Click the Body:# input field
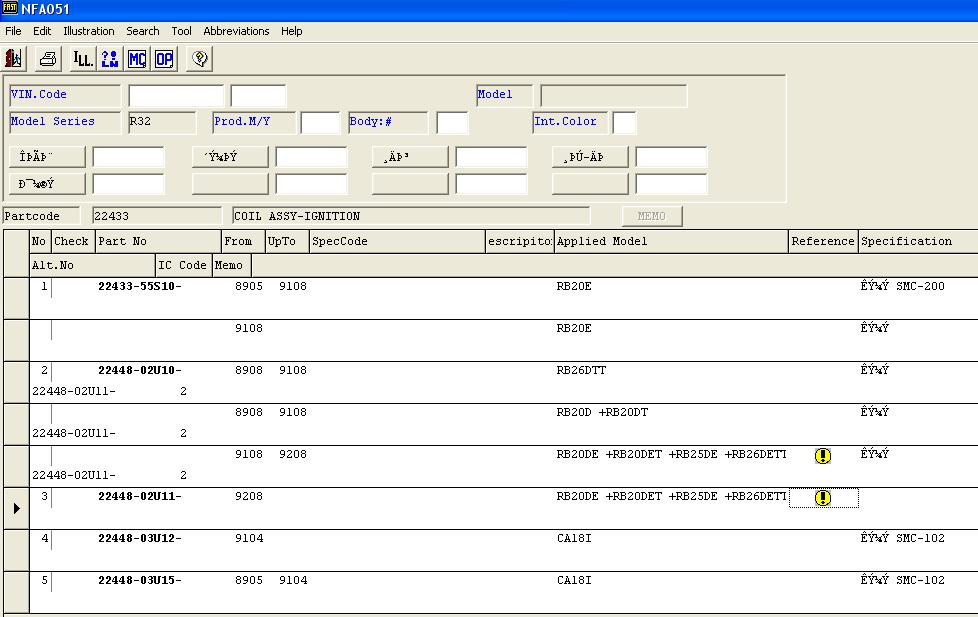Screen dimensions: 978x617 click(x=452, y=122)
